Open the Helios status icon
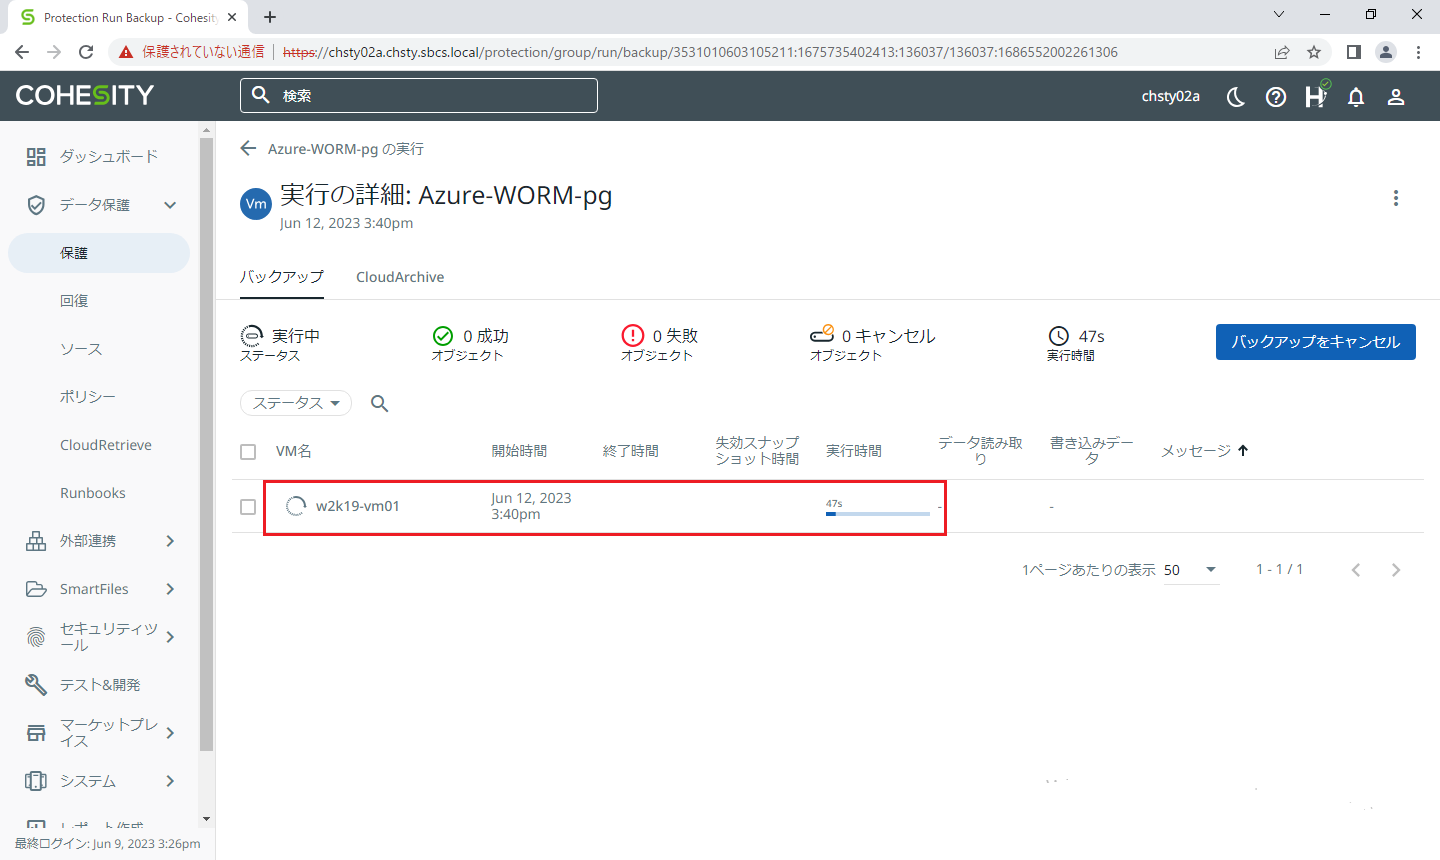The width and height of the screenshot is (1440, 860). (1316, 94)
